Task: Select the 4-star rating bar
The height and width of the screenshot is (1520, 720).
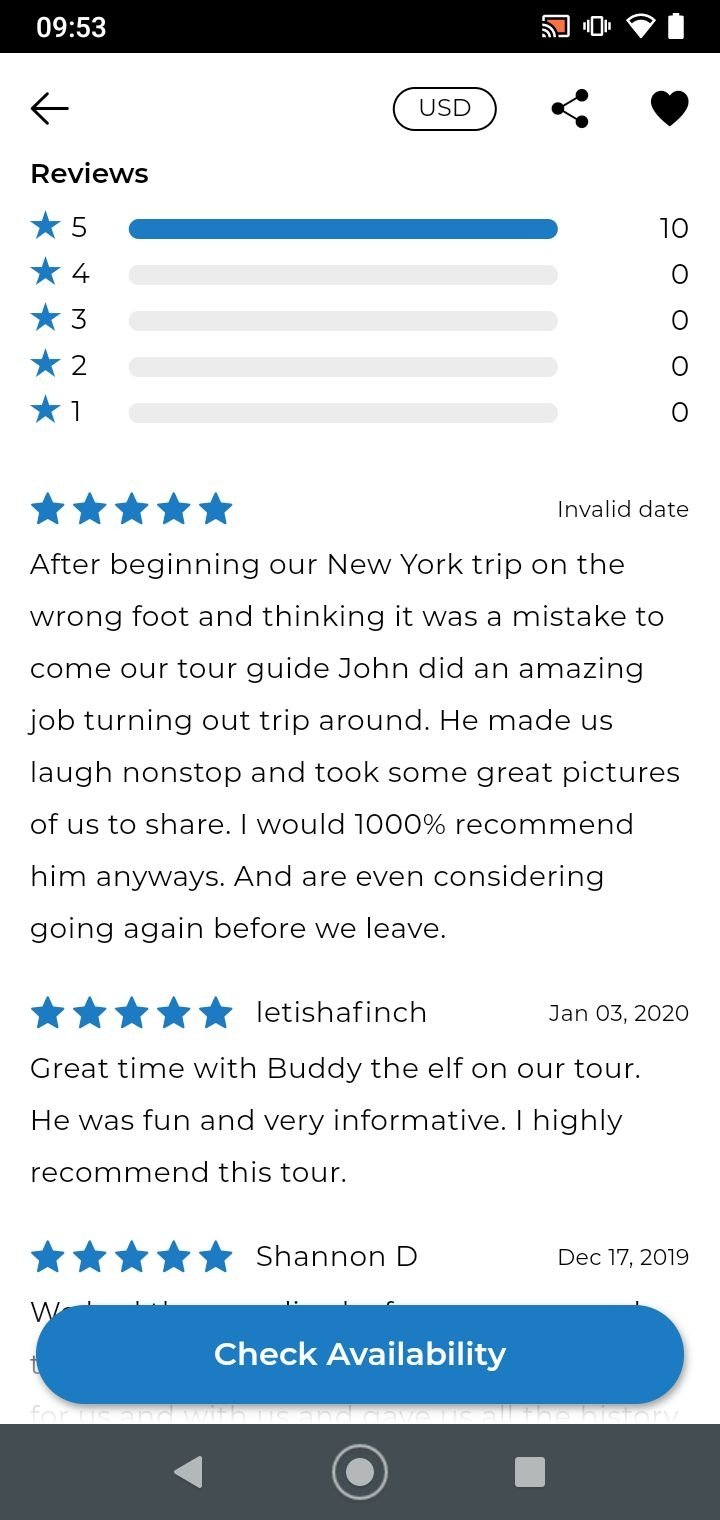Action: pos(343,275)
